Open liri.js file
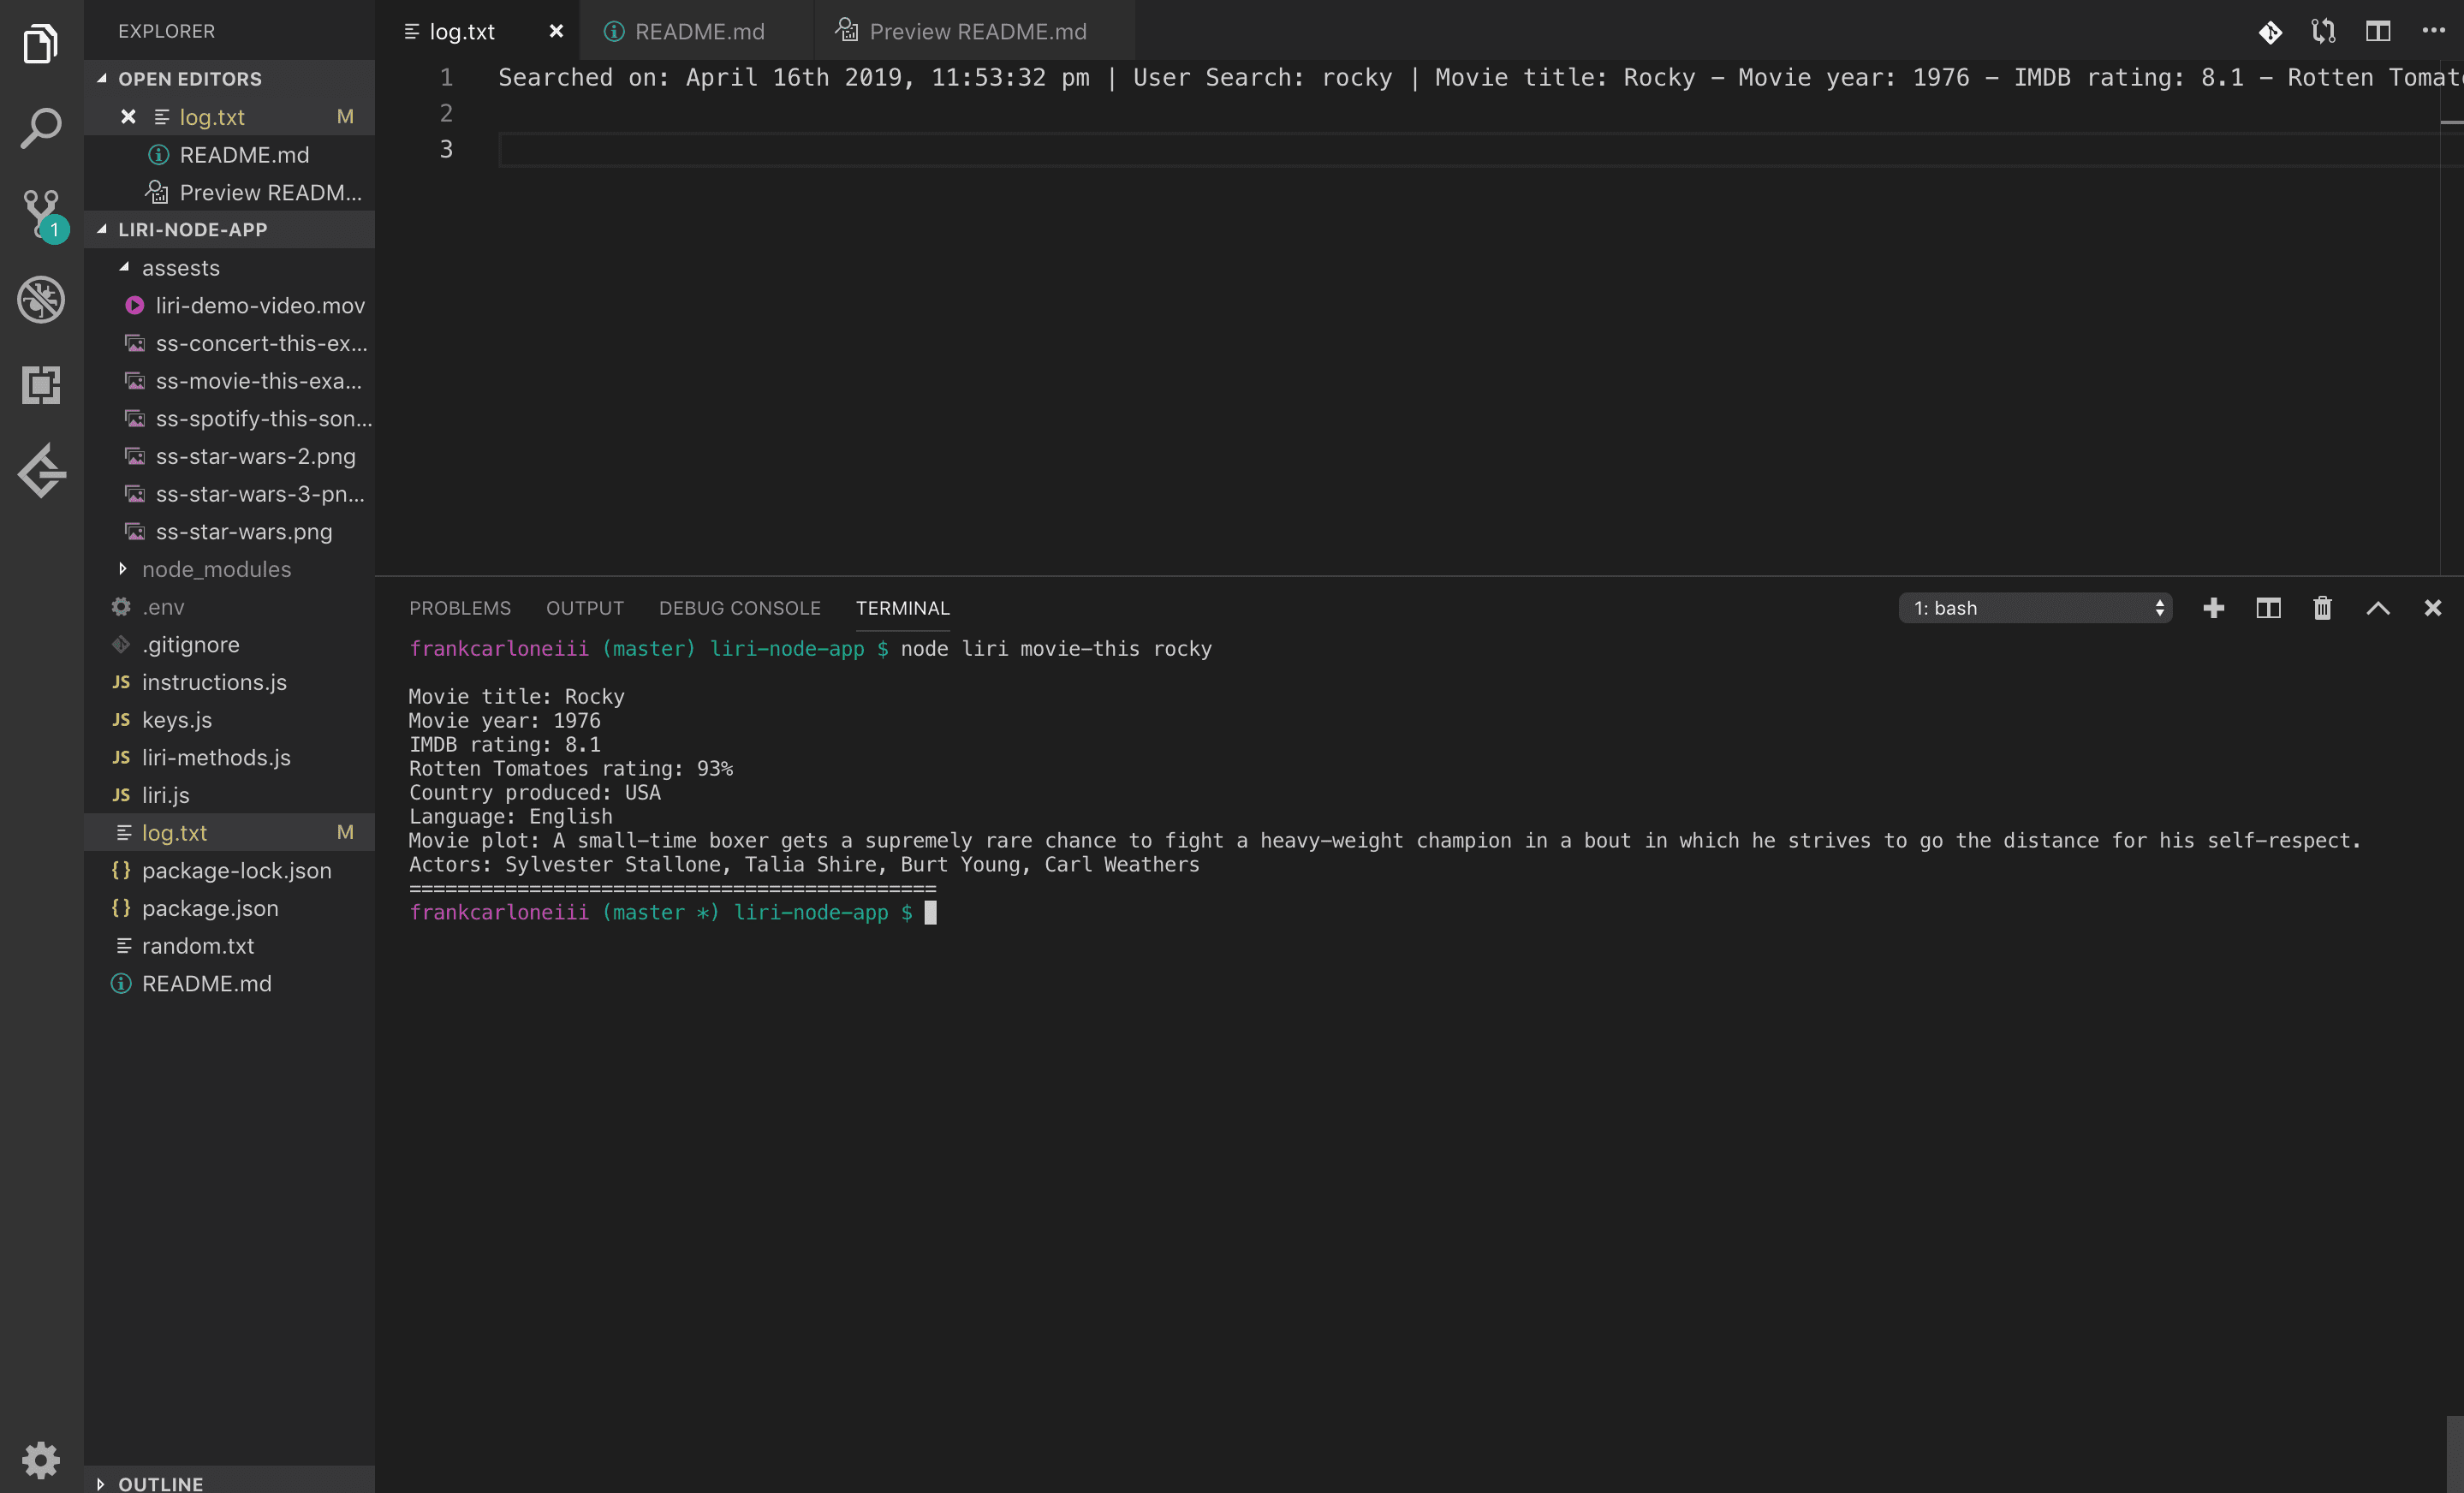This screenshot has height=1493, width=2464. [x=230, y=795]
